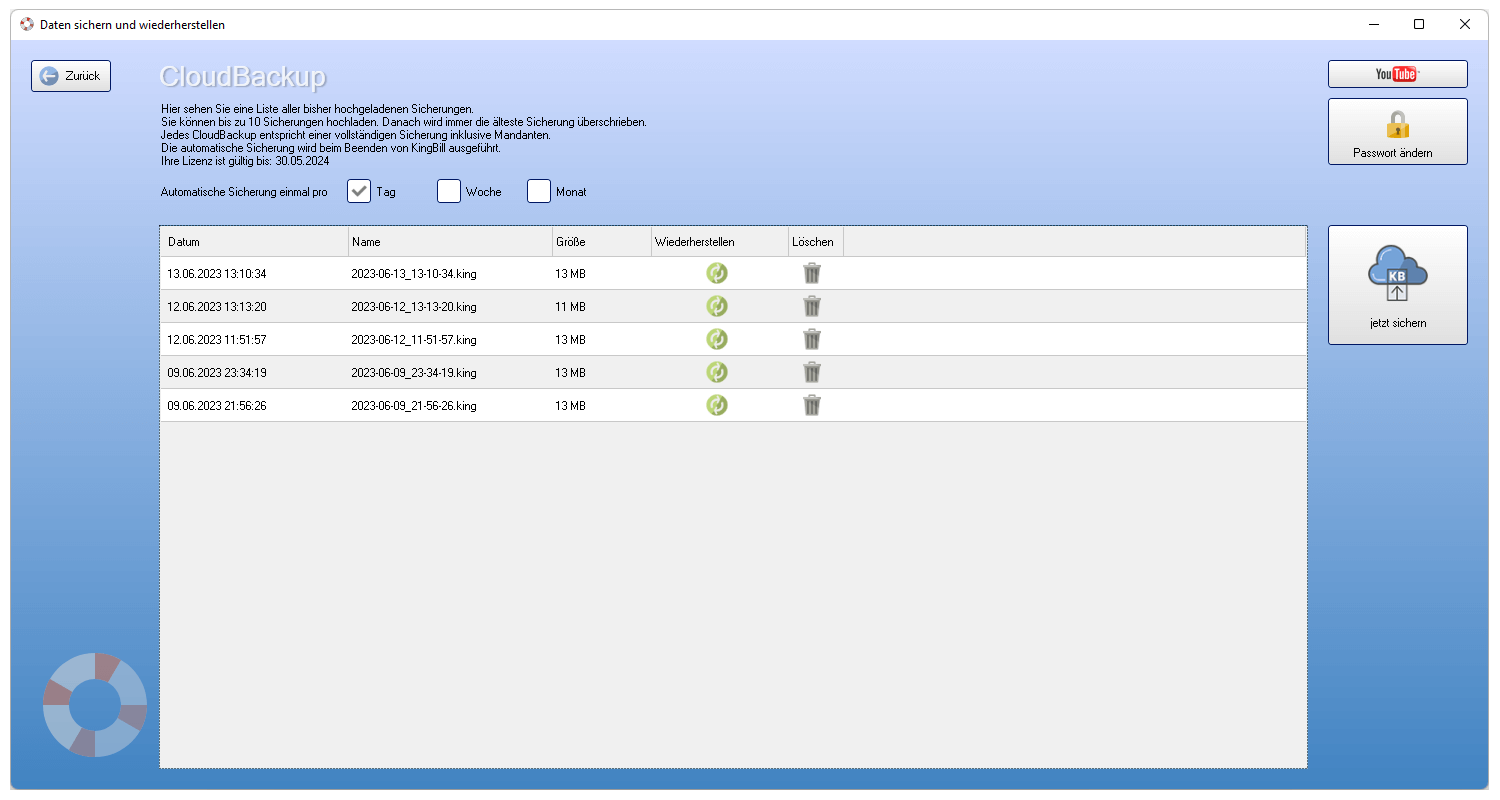Delete backup 2023-06-09_21-56-26.king
The width and height of the screenshot is (1500, 800).
coord(811,405)
